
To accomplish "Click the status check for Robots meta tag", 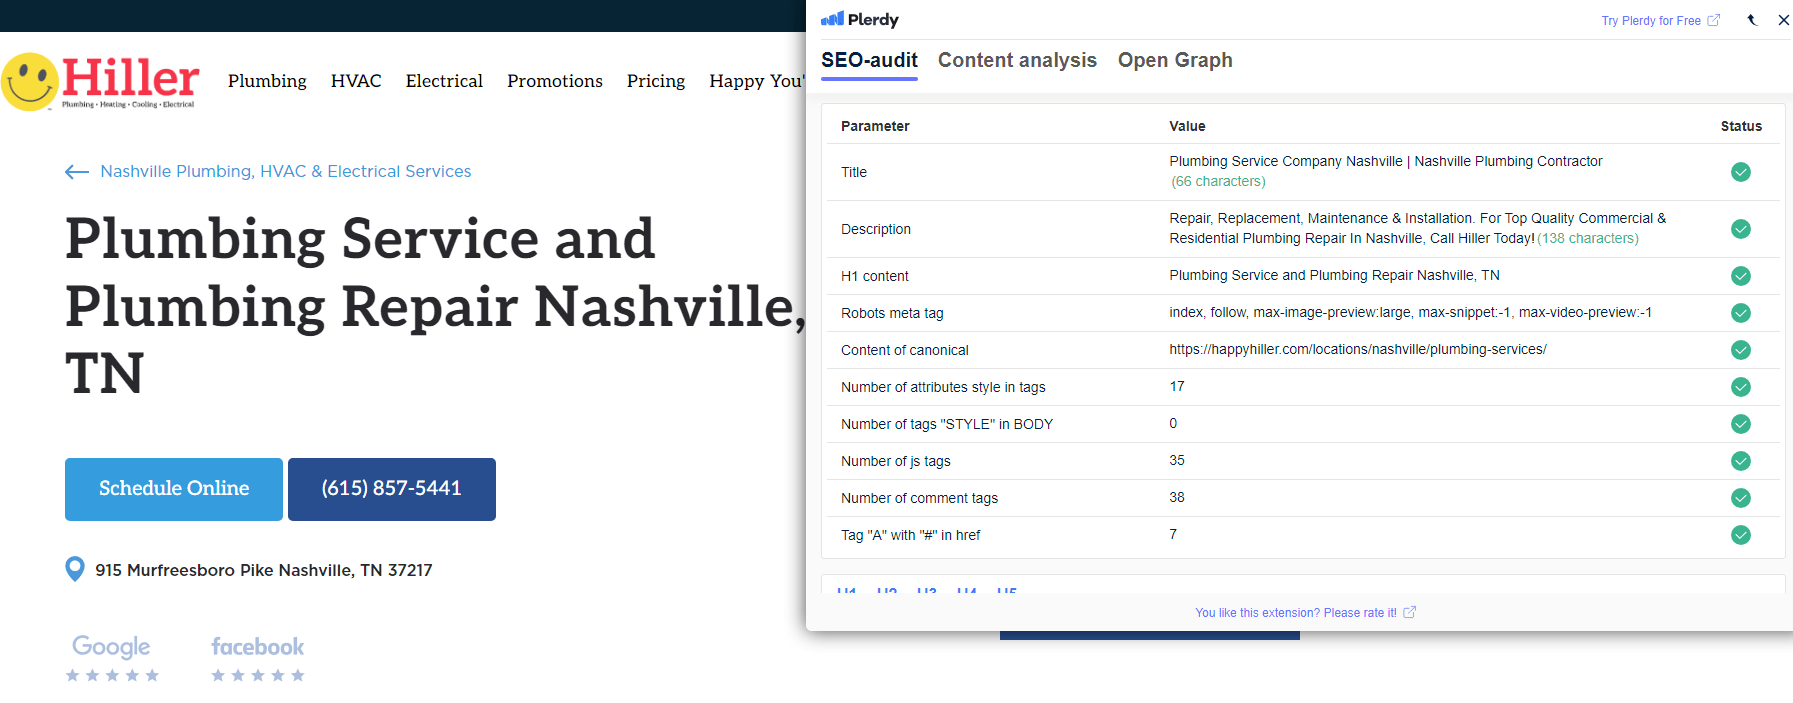I will (1741, 313).
